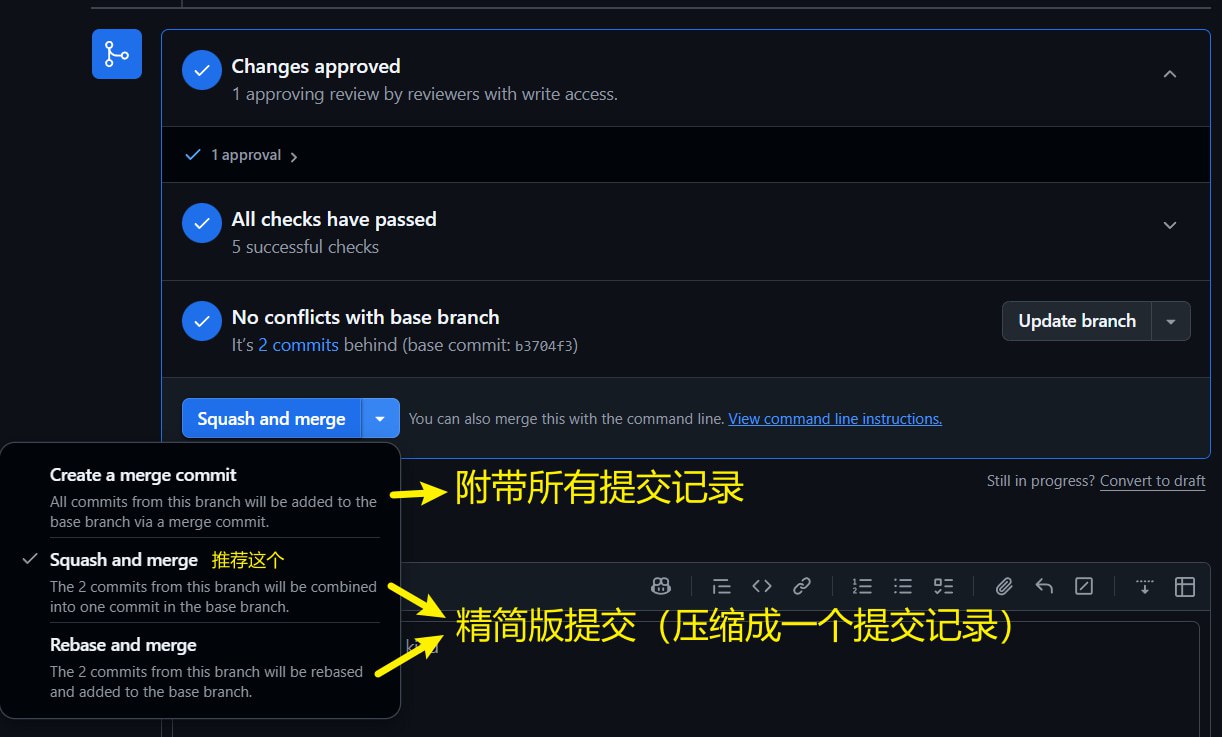Open the merge method dropdown arrow
The width and height of the screenshot is (1222, 737).
click(x=380, y=418)
